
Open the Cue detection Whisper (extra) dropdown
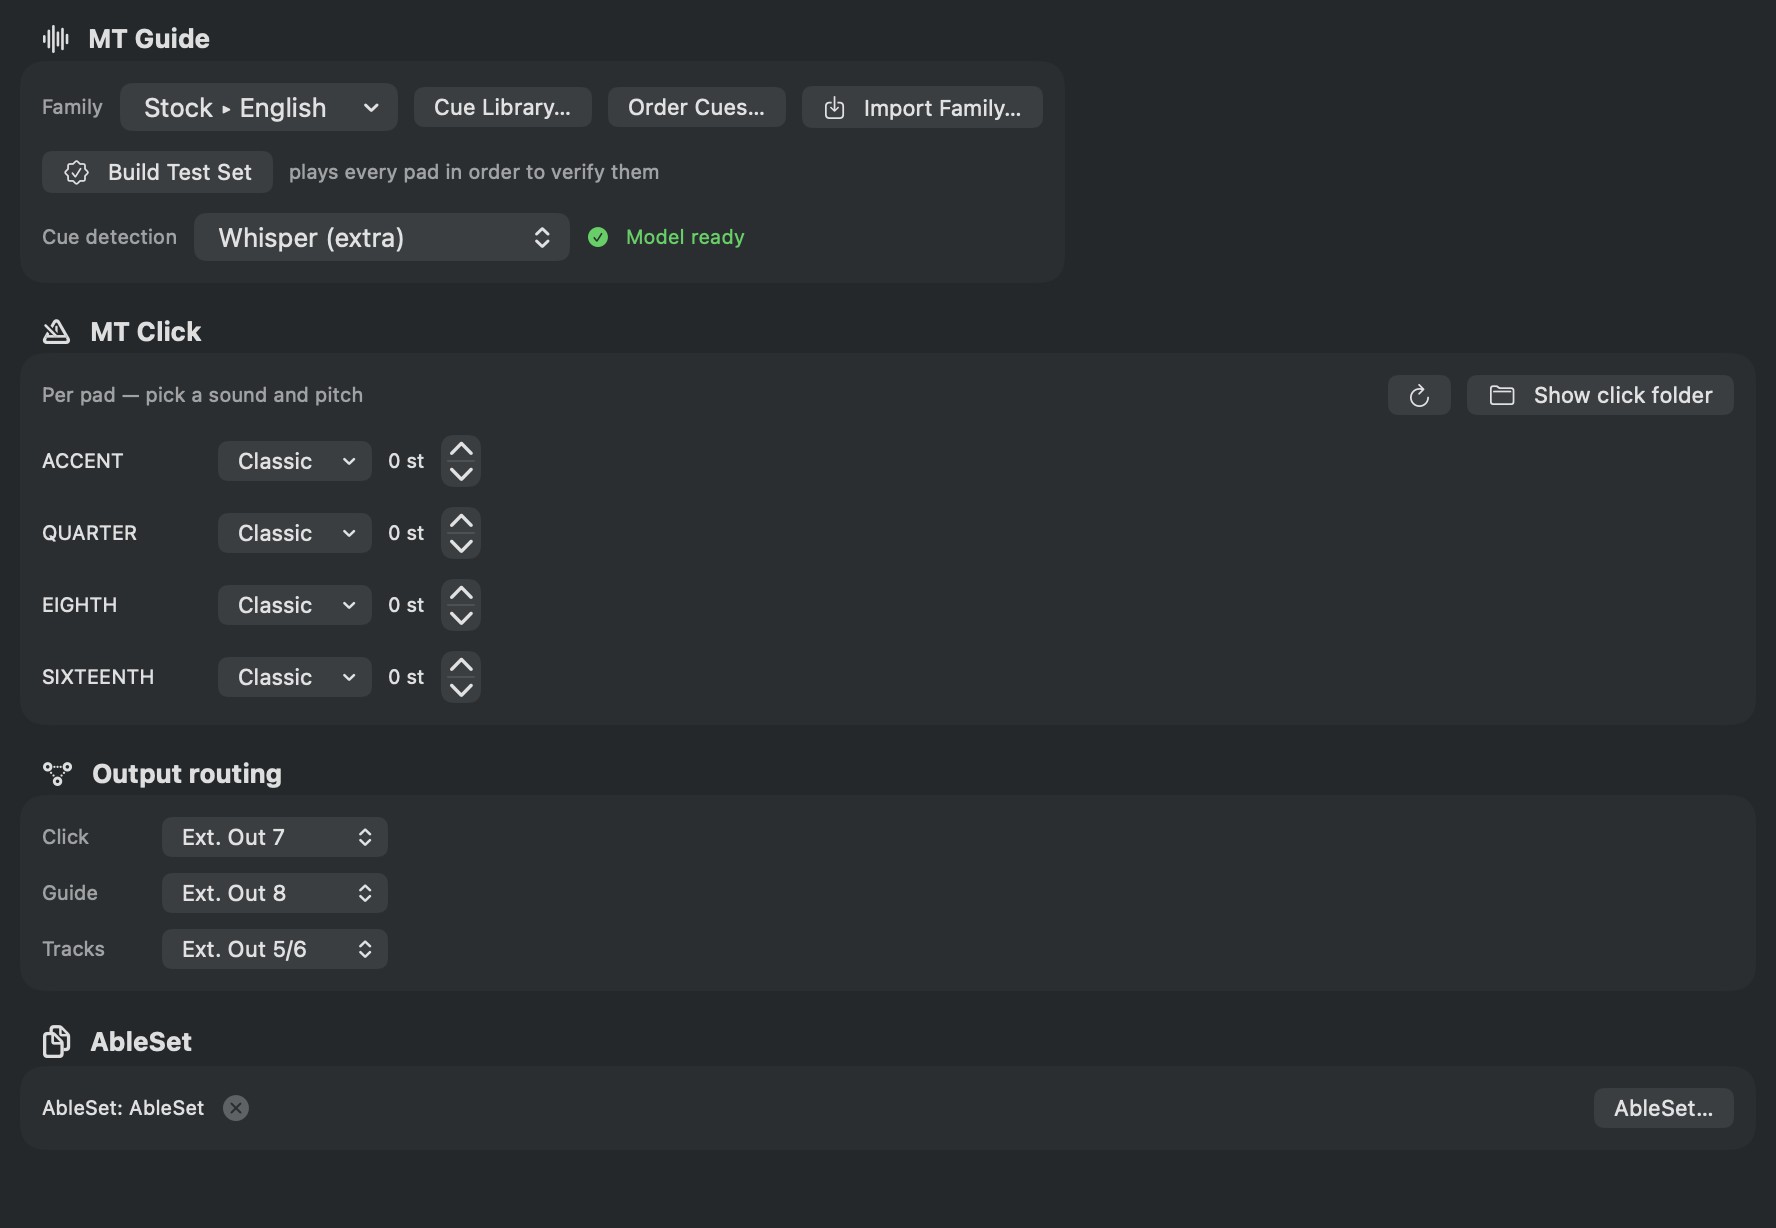[x=382, y=237]
